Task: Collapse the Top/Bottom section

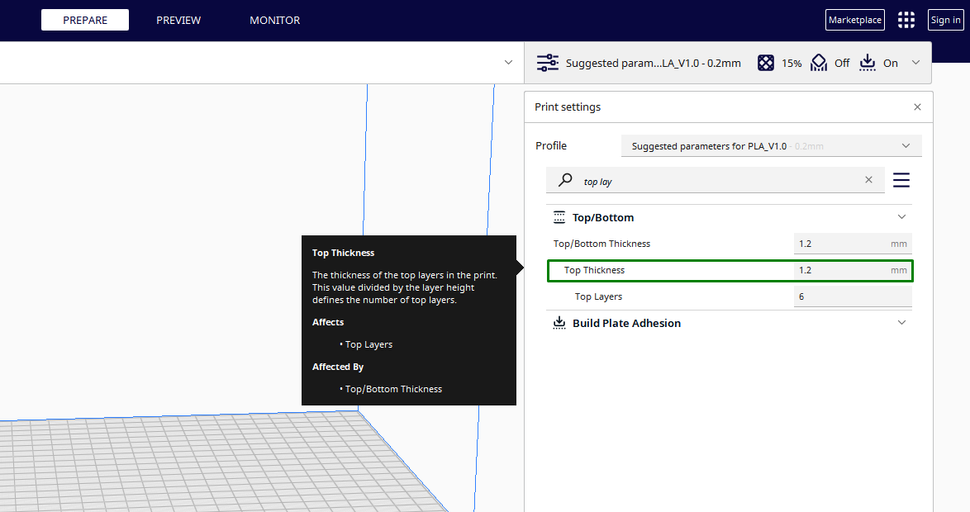Action: (x=901, y=217)
